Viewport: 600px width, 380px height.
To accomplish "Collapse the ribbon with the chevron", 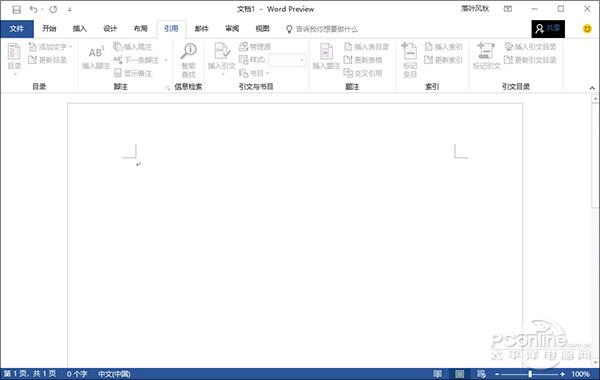I will click(x=592, y=88).
